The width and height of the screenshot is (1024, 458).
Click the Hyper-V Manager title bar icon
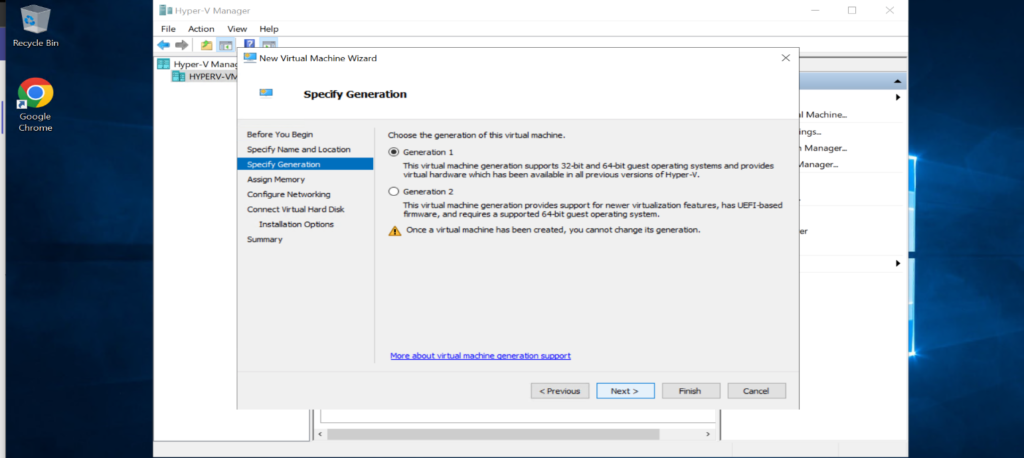point(165,10)
